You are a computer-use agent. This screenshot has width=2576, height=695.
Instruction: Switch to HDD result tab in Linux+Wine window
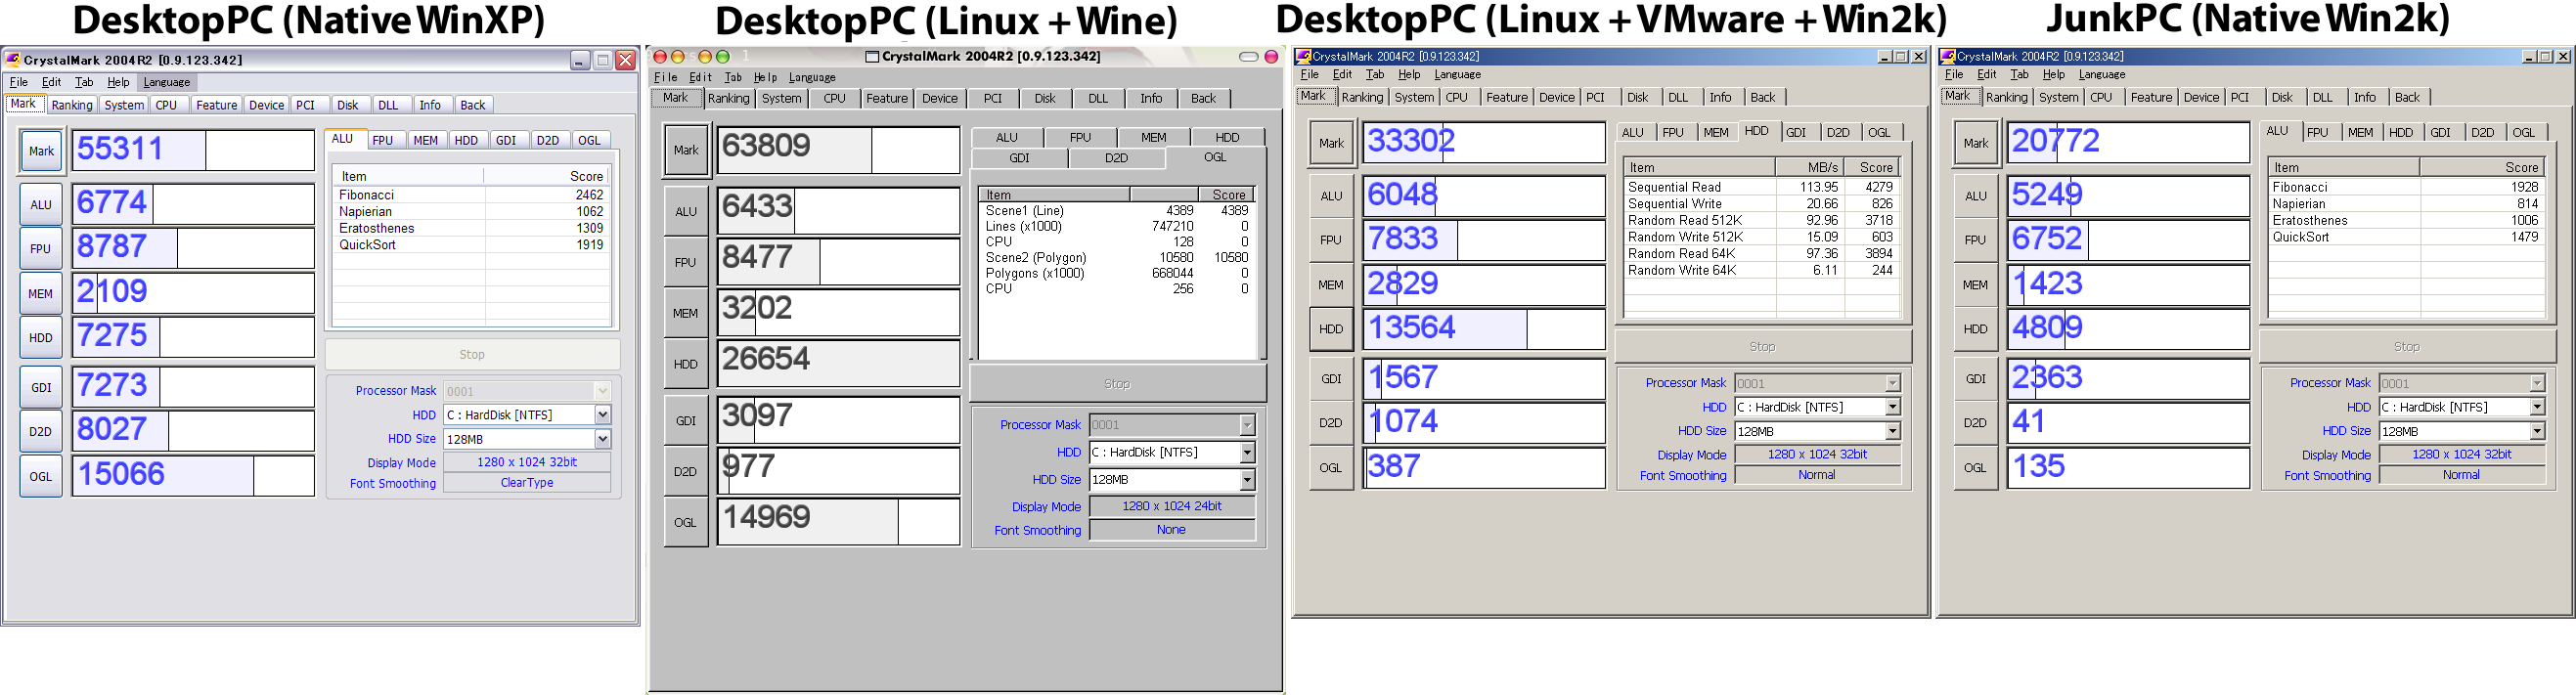pos(1227,137)
